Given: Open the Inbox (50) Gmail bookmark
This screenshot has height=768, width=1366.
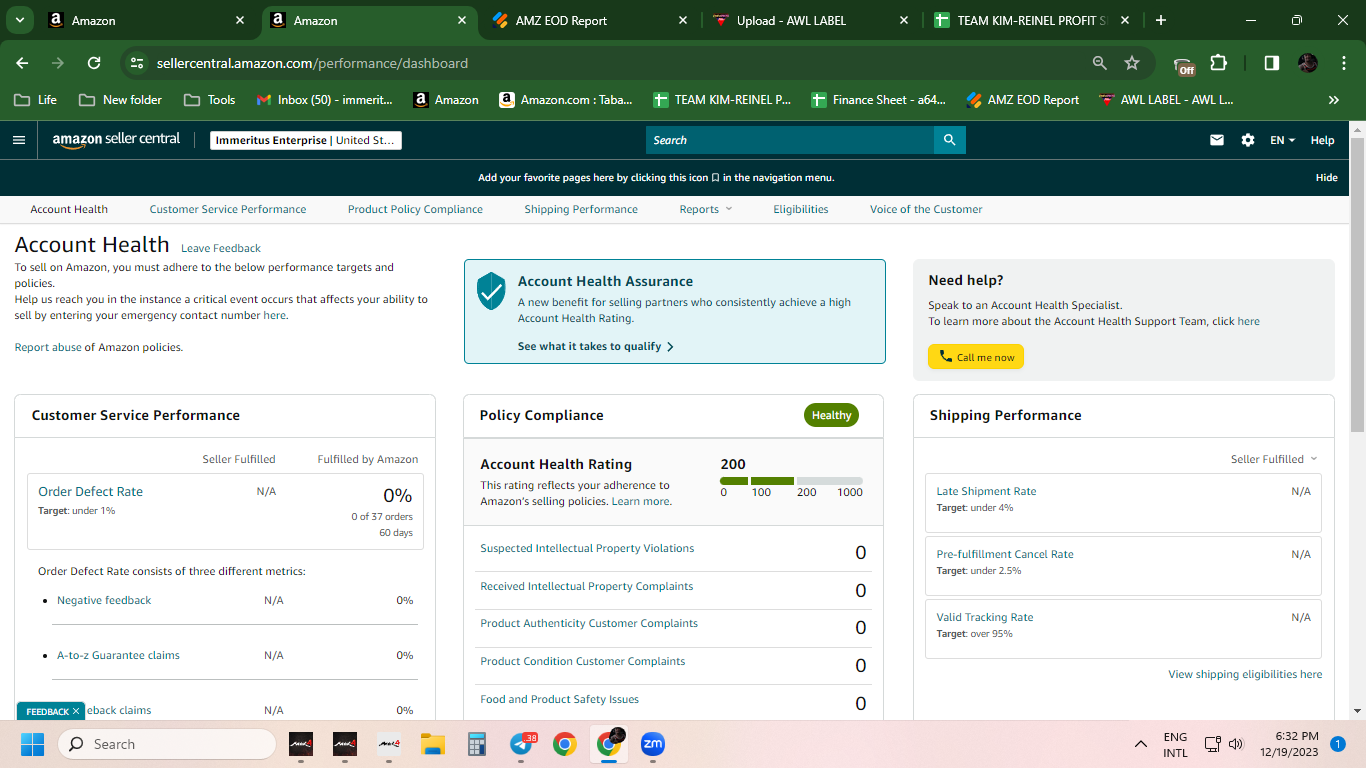Looking at the screenshot, I should coord(325,100).
